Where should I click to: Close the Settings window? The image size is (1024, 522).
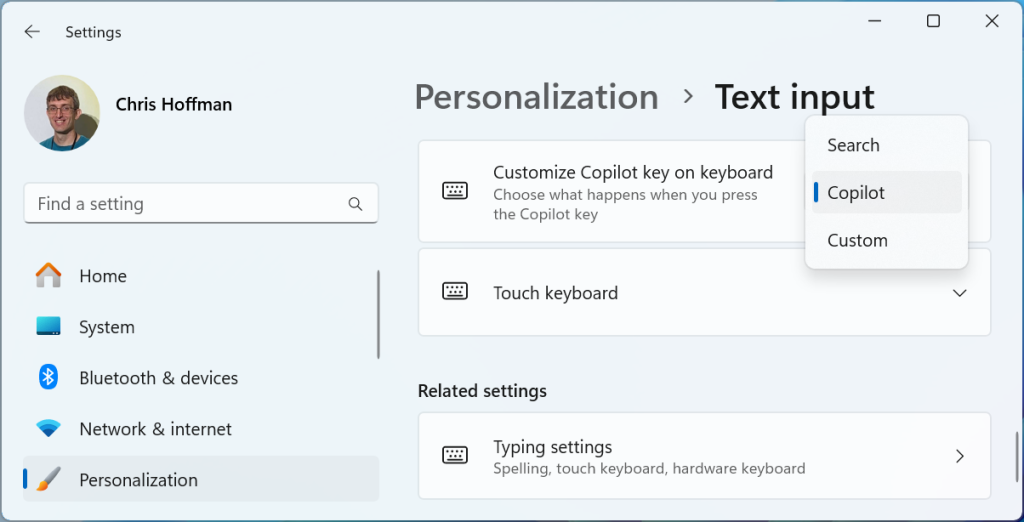[991, 21]
